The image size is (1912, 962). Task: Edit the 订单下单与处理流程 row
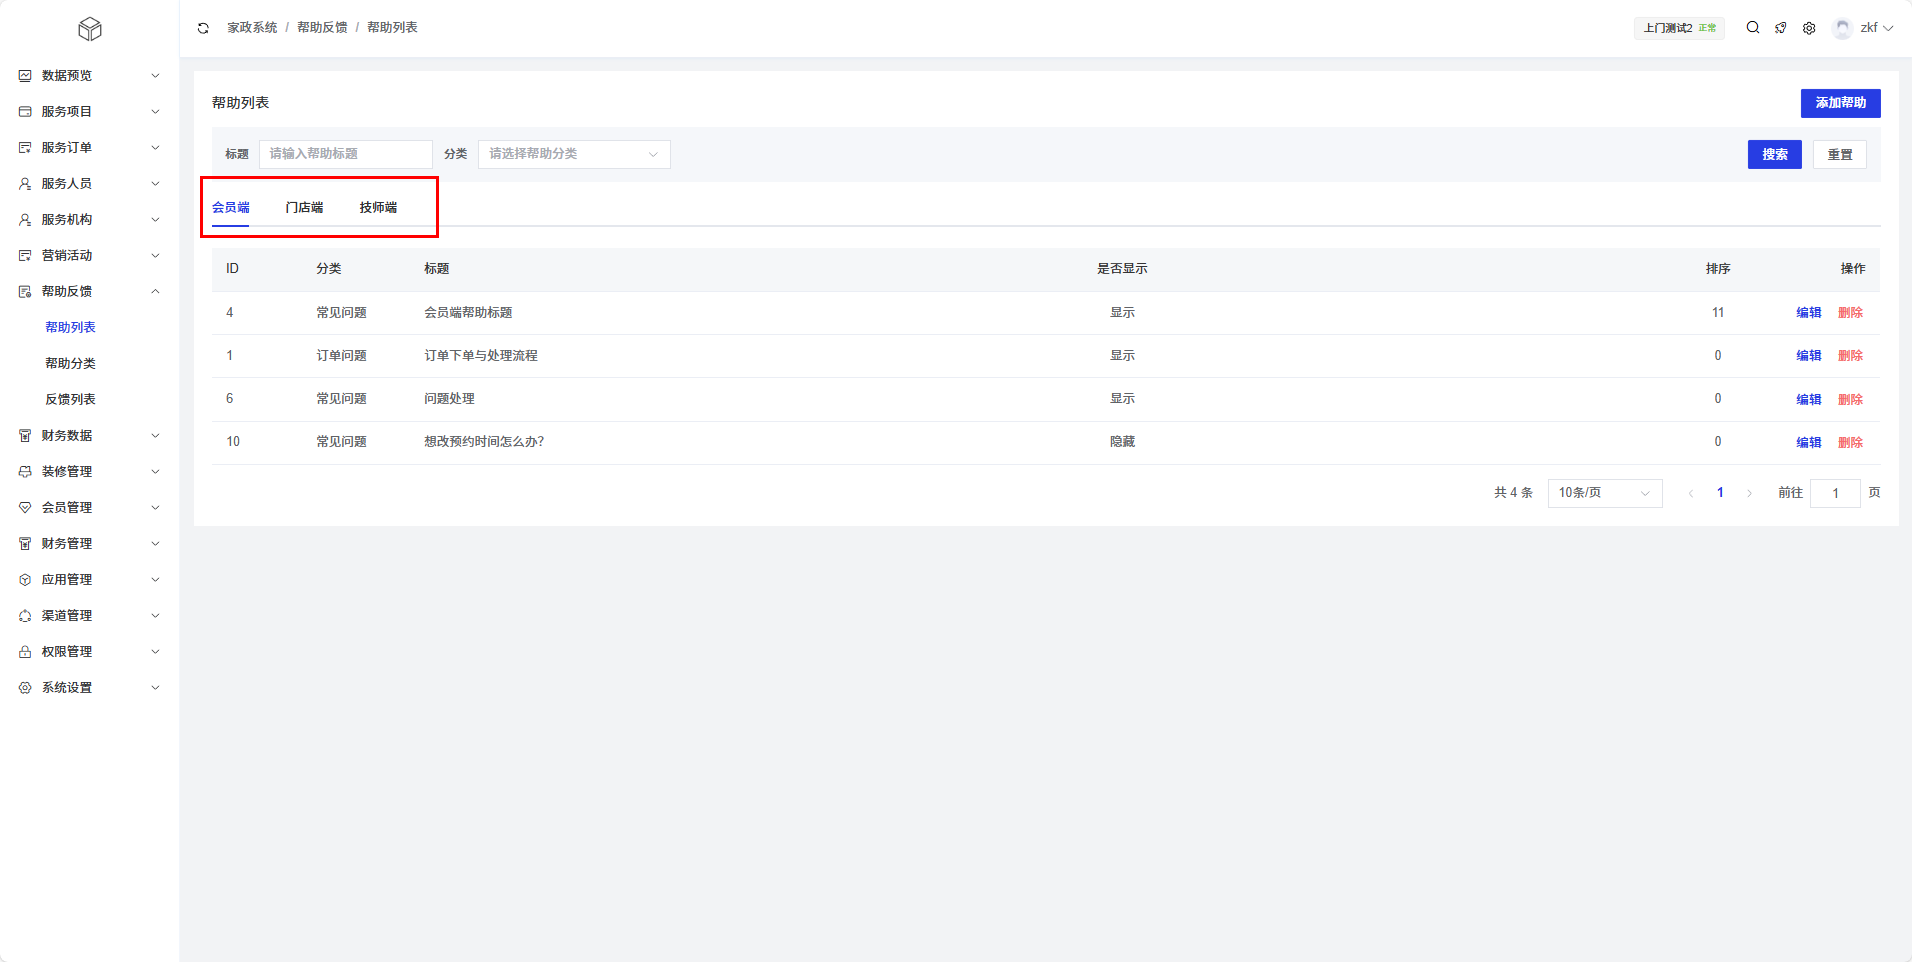click(x=1809, y=356)
